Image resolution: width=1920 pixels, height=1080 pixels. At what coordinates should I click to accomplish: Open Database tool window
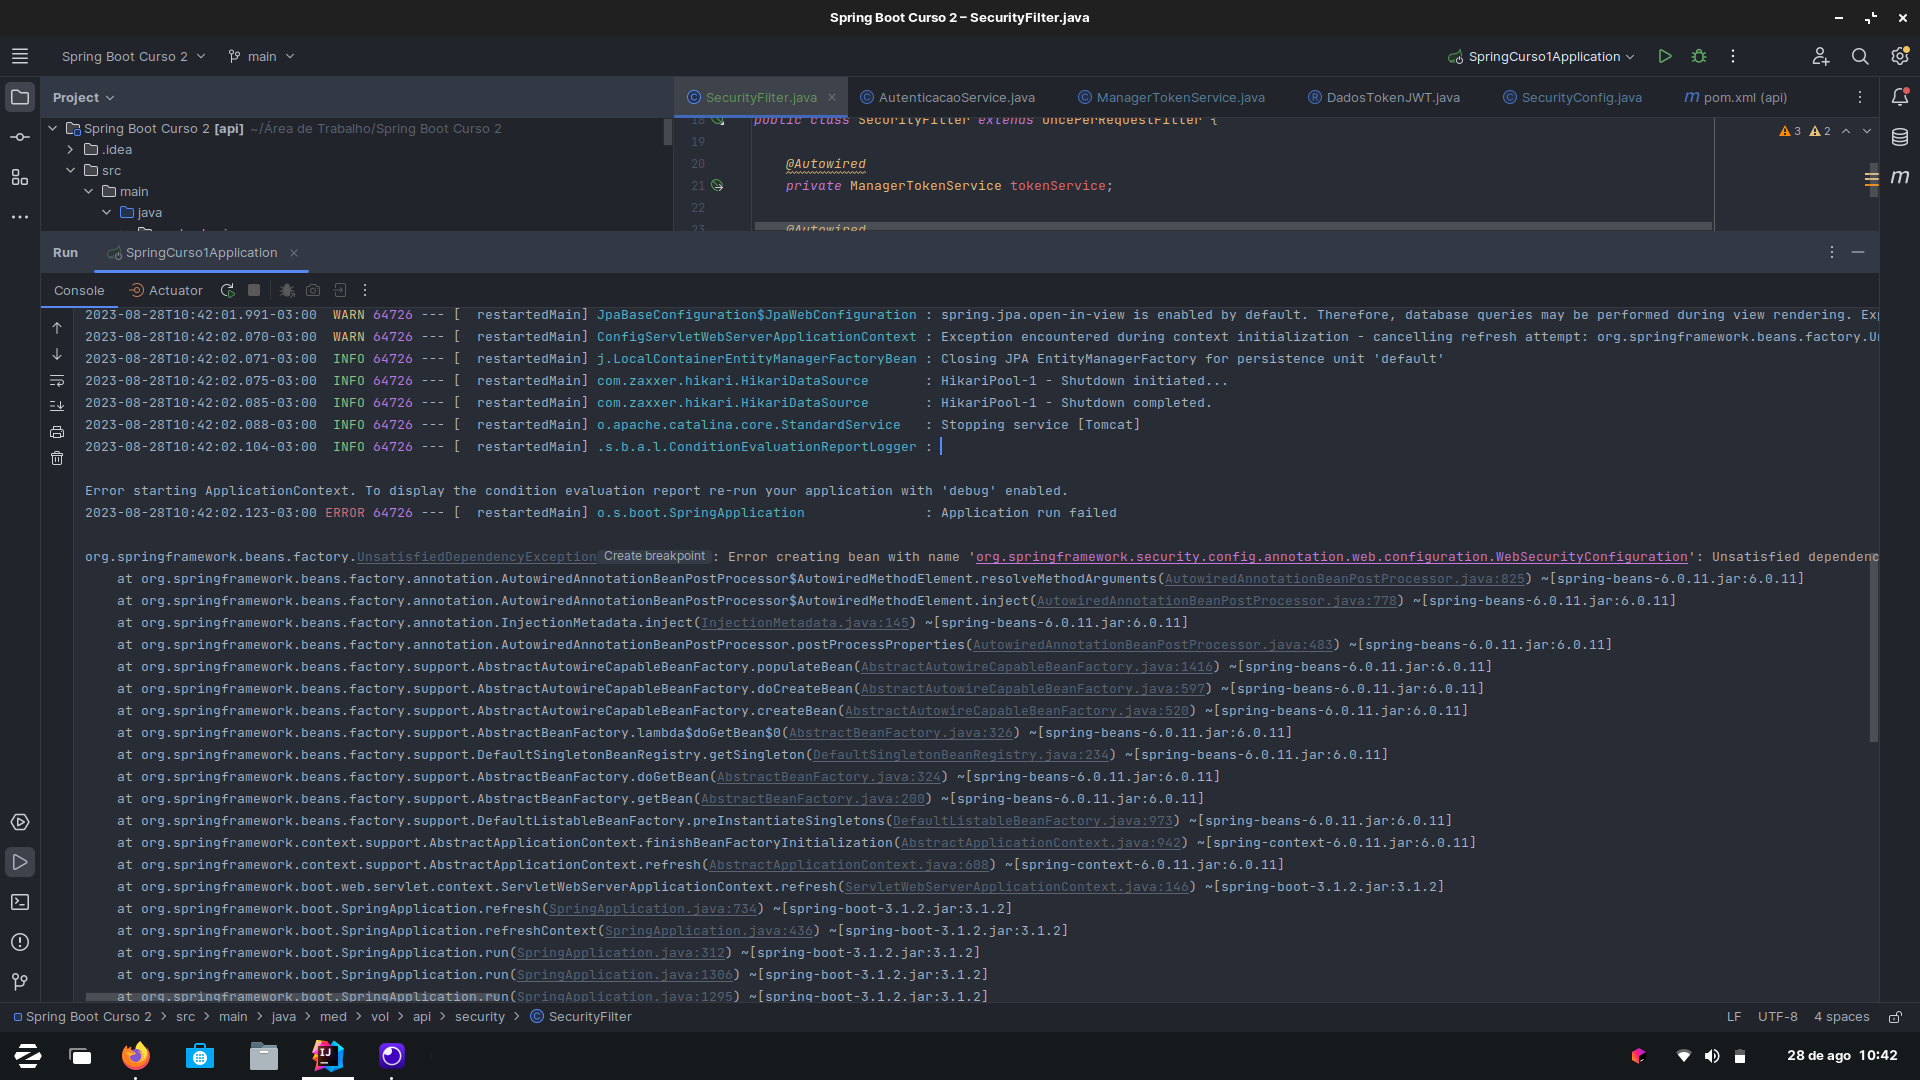click(x=1900, y=137)
